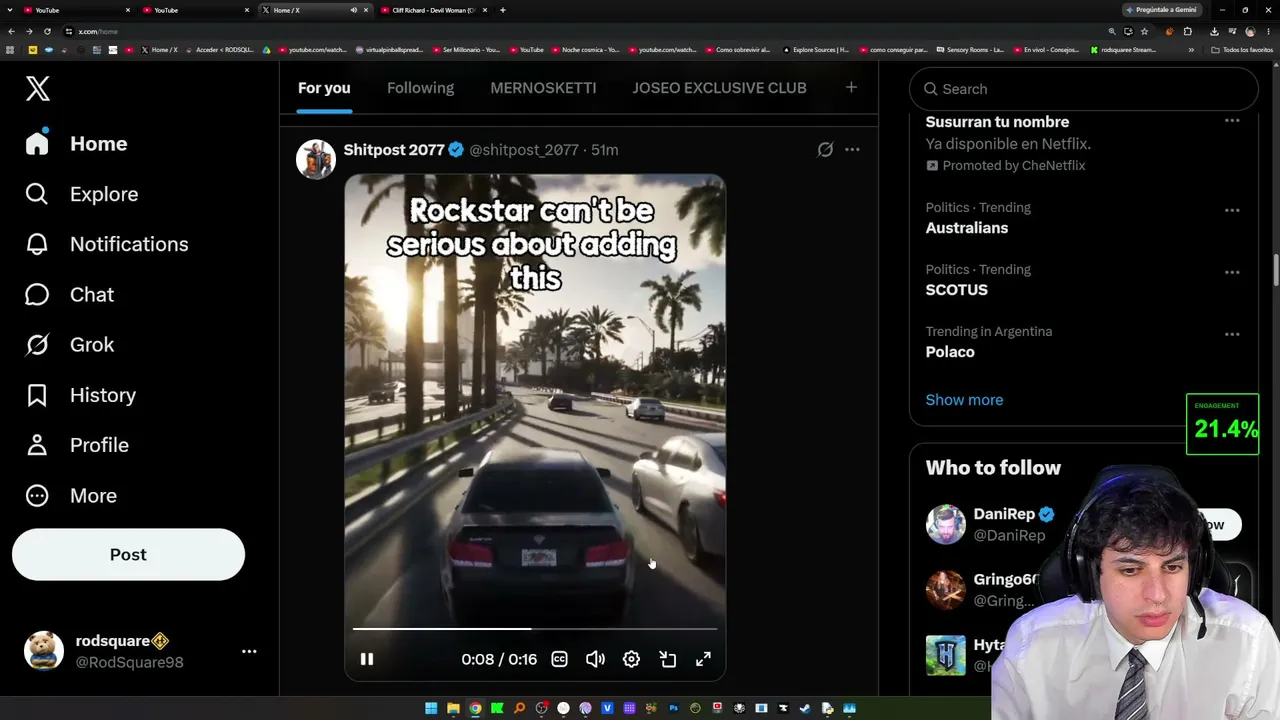Switch to the JOSEO EXCLUSIVE CLUB tab
This screenshot has height=720, width=1280.
719,88
